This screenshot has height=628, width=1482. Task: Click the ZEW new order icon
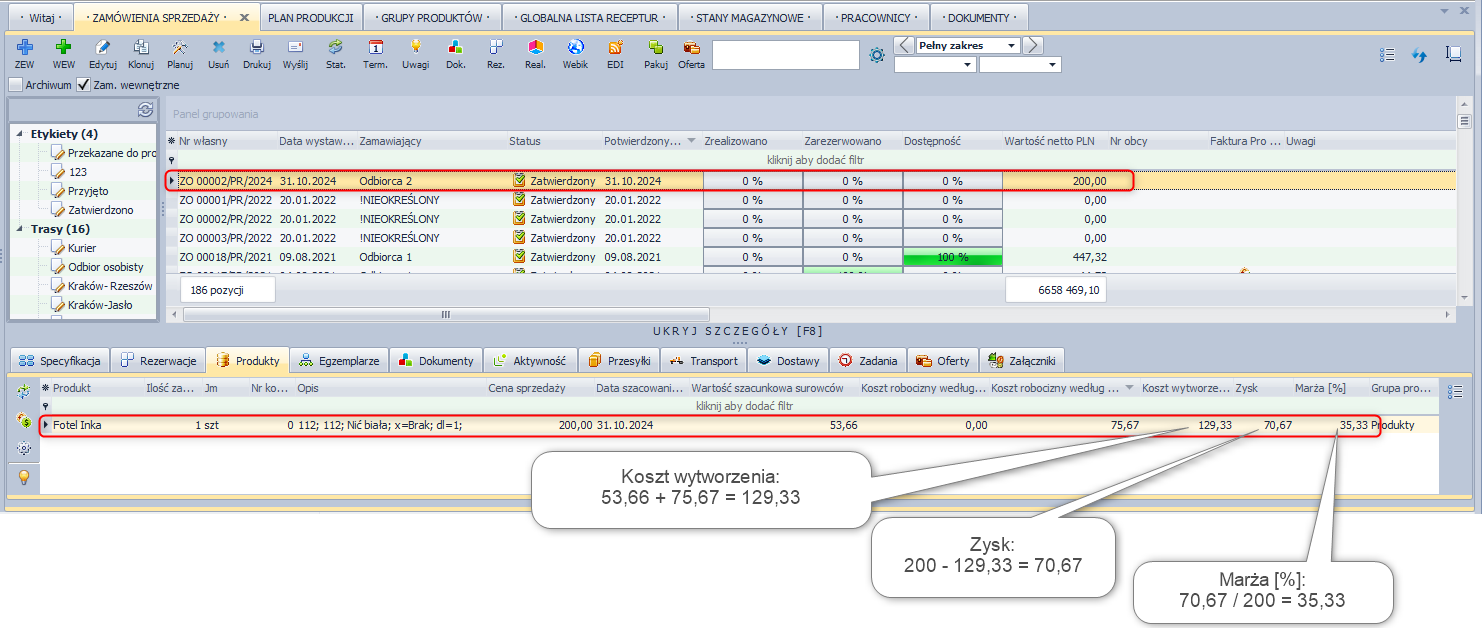pyautogui.click(x=25, y=48)
